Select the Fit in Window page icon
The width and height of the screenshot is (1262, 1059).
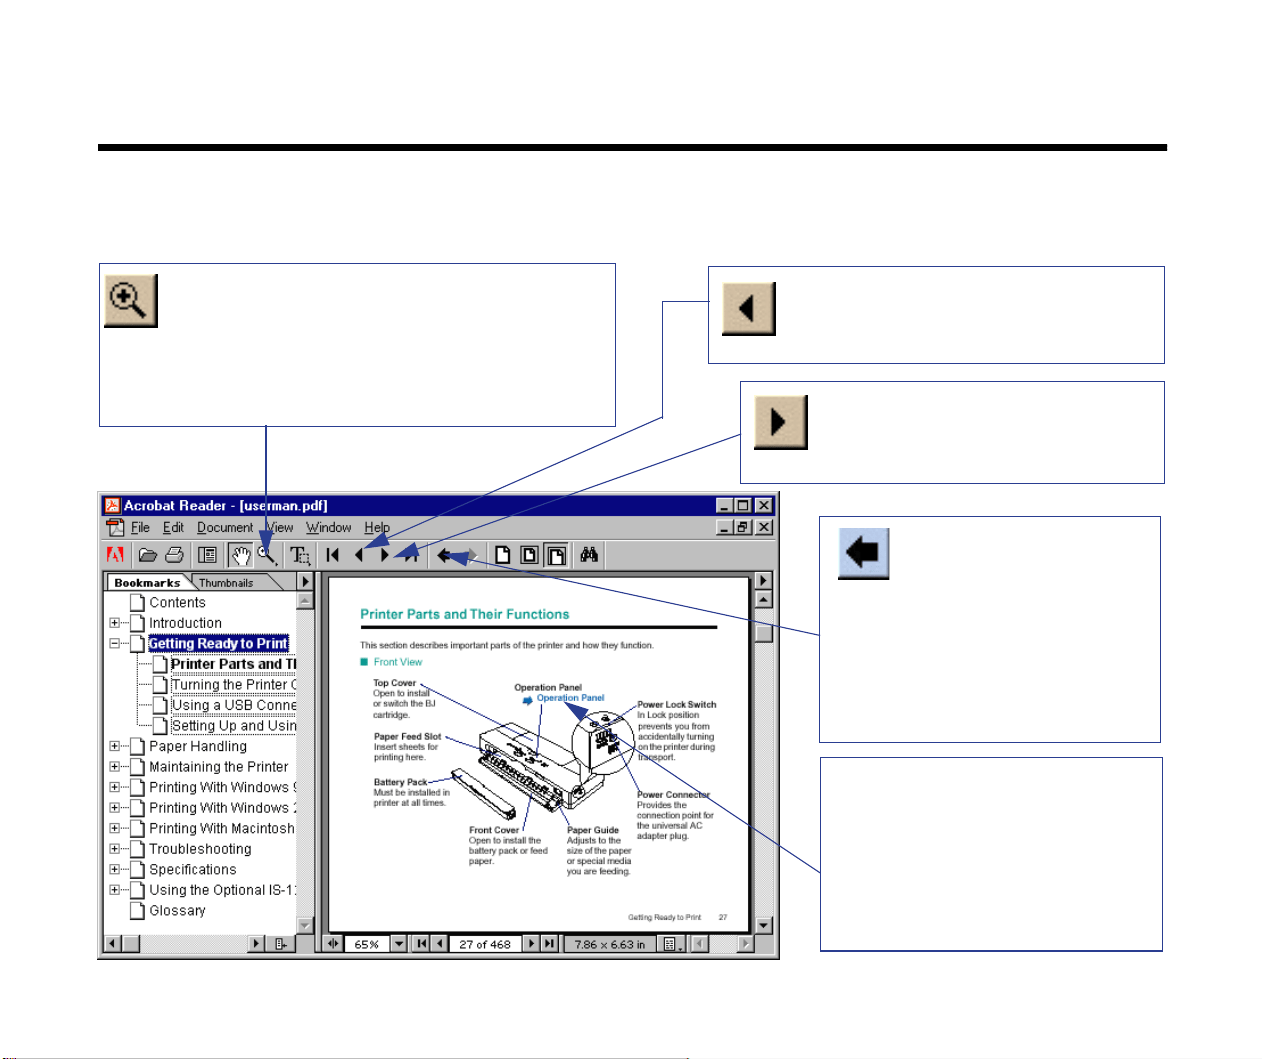tap(530, 555)
